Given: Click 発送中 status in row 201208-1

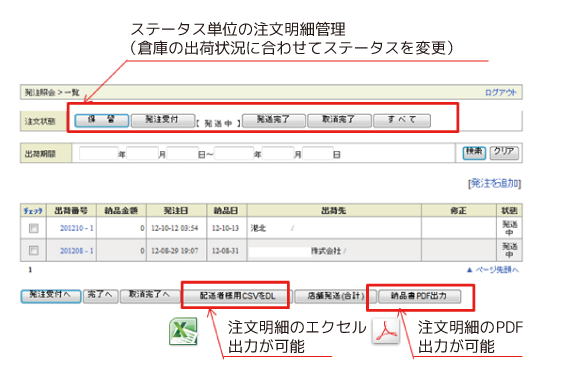Looking at the screenshot, I should [x=510, y=250].
